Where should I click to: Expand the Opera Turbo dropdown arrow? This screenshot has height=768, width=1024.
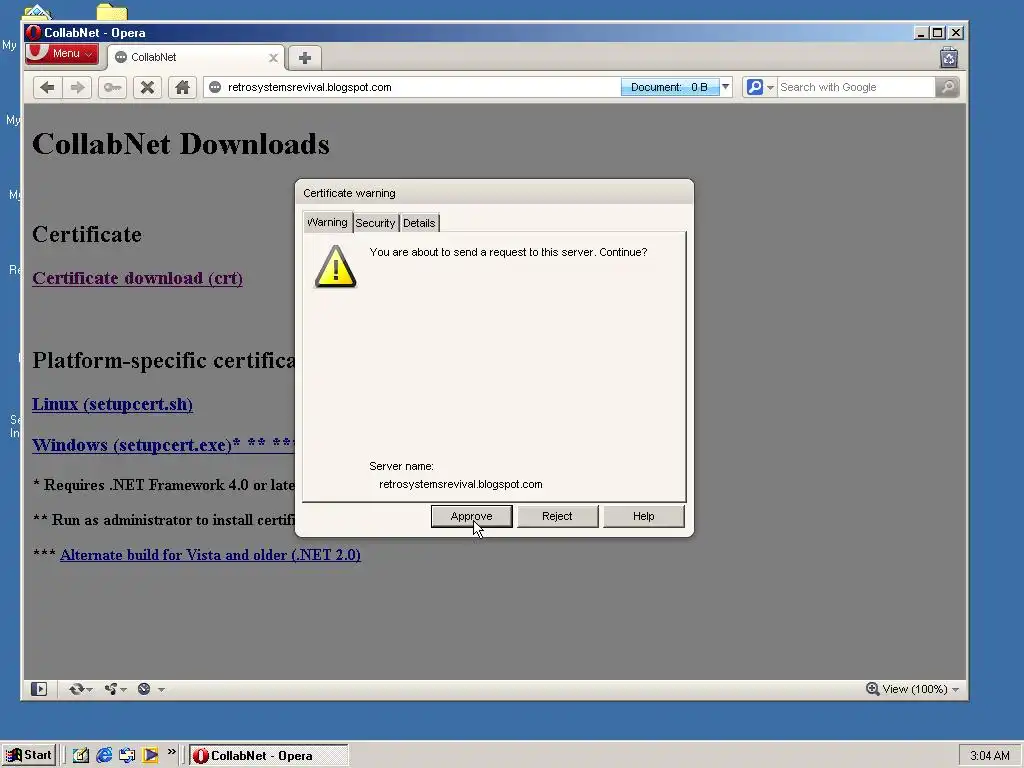click(161, 690)
